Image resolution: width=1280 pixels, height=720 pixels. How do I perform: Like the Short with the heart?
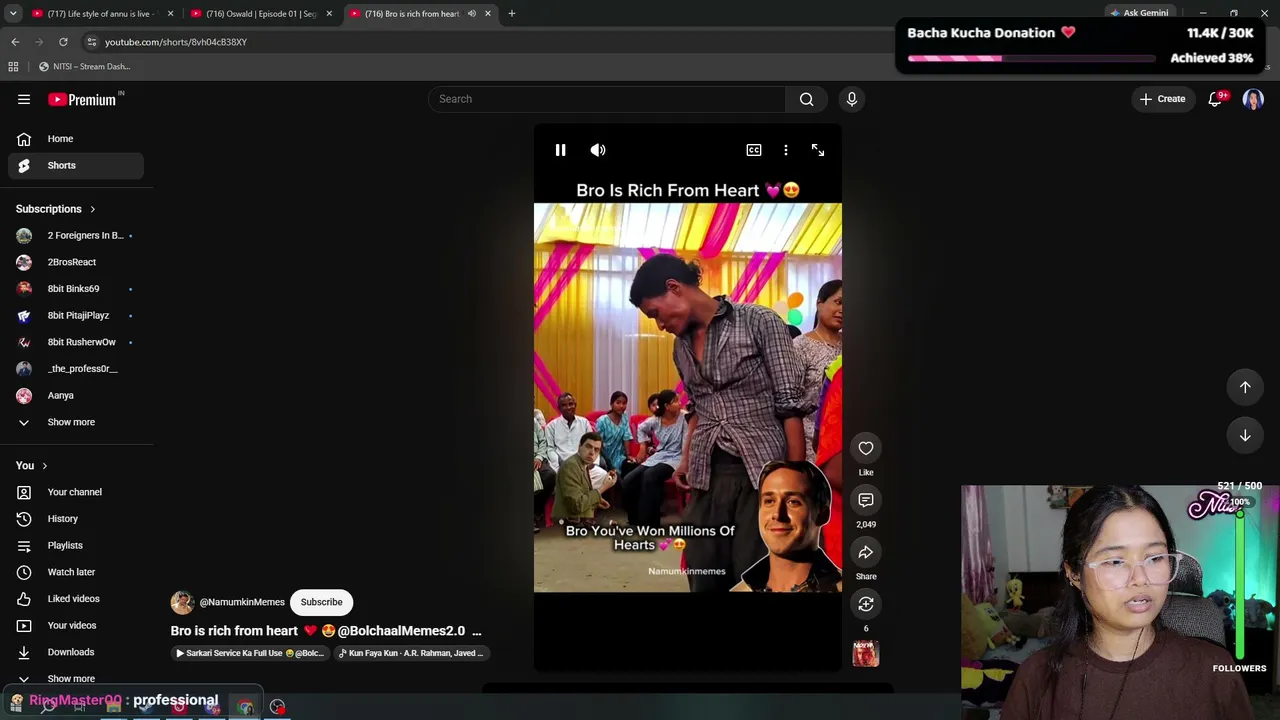click(x=866, y=448)
